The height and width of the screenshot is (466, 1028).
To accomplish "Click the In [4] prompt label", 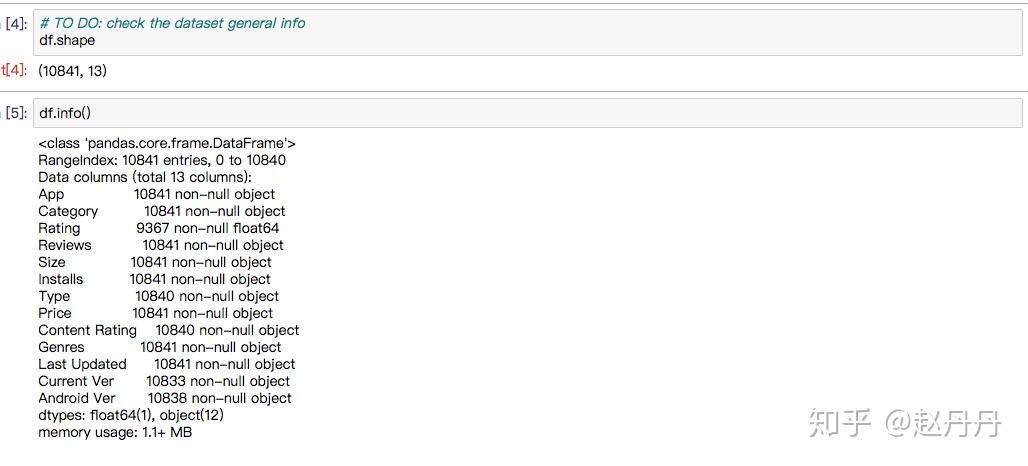I will pyautogui.click(x=14, y=24).
